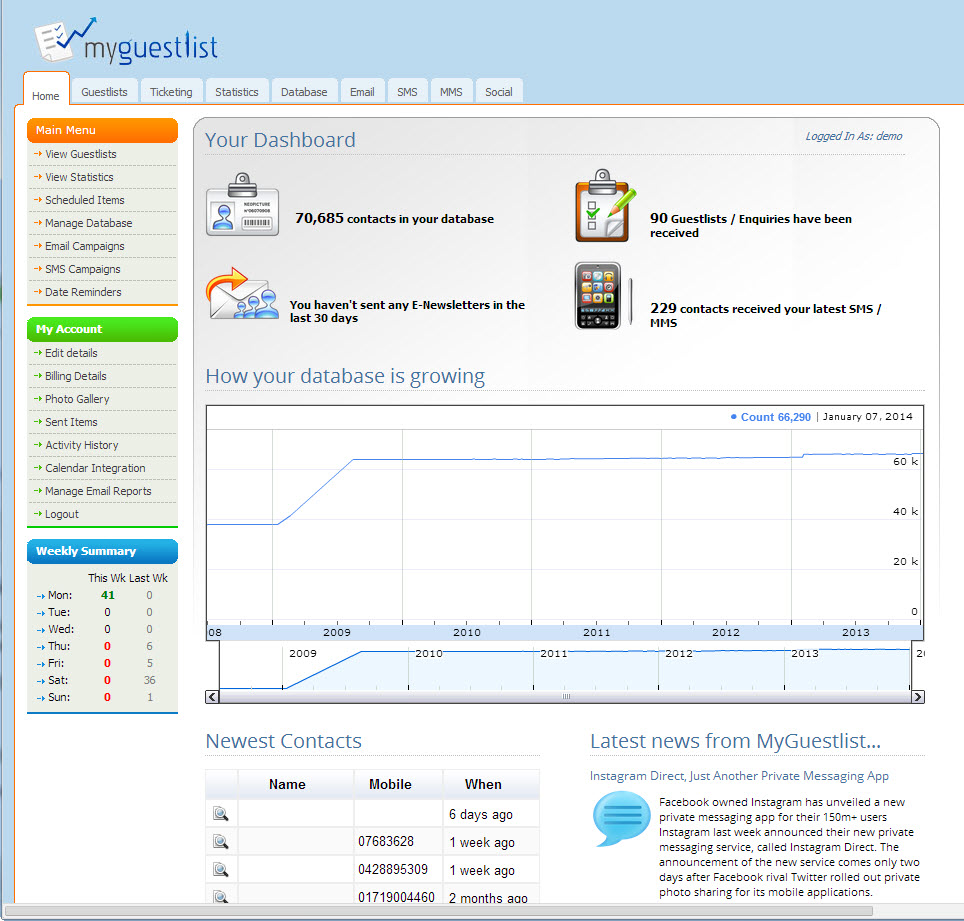
Task: Open the Statistics tab
Action: (x=237, y=92)
